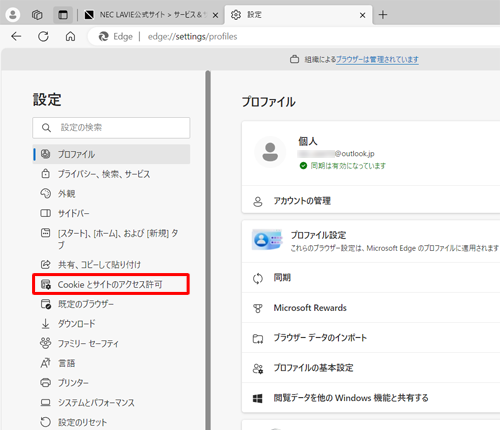The height and width of the screenshot is (430, 500).
Task: Open Microsoft Rewards row
Action: (x=371, y=308)
